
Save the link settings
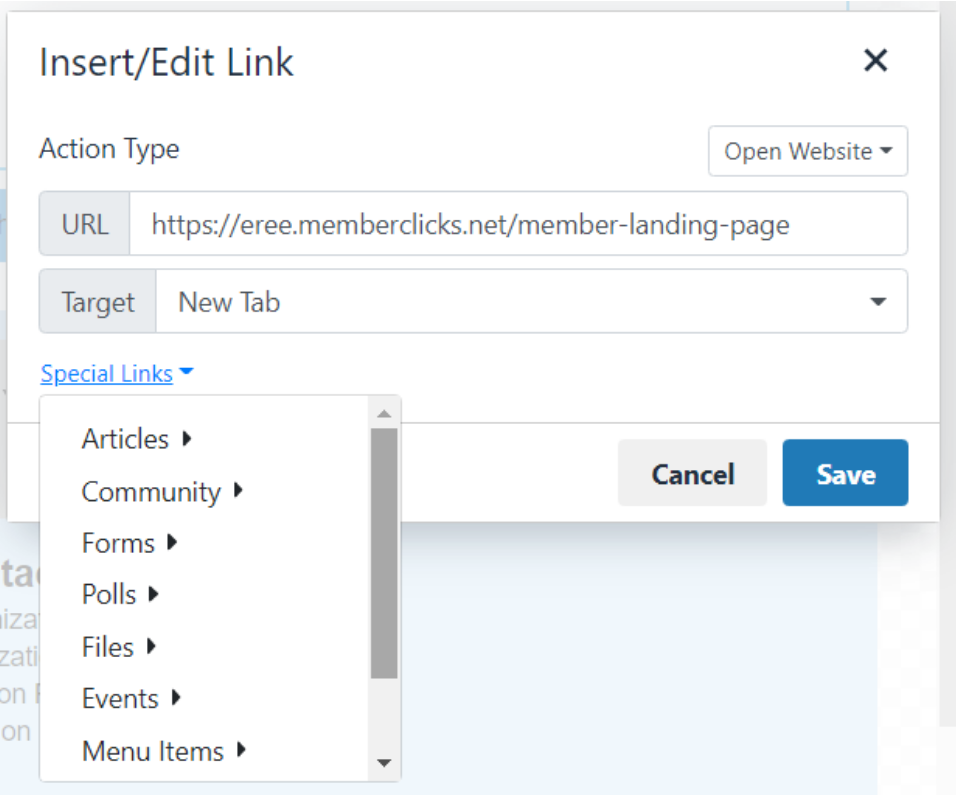point(845,473)
